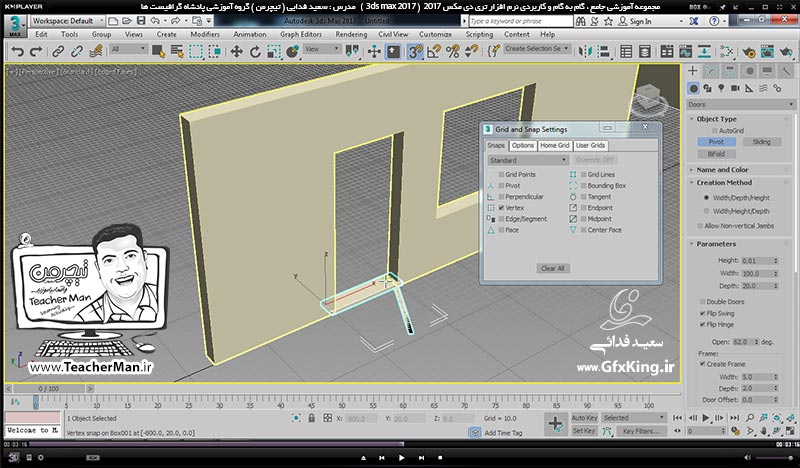Select the Geometry category icon
Viewport: 800px width, 468px height.
click(693, 88)
